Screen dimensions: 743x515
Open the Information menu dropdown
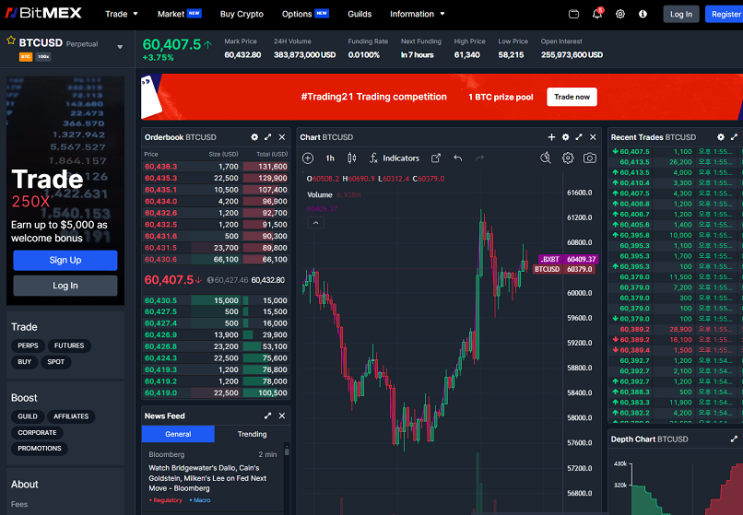pyautogui.click(x=417, y=14)
